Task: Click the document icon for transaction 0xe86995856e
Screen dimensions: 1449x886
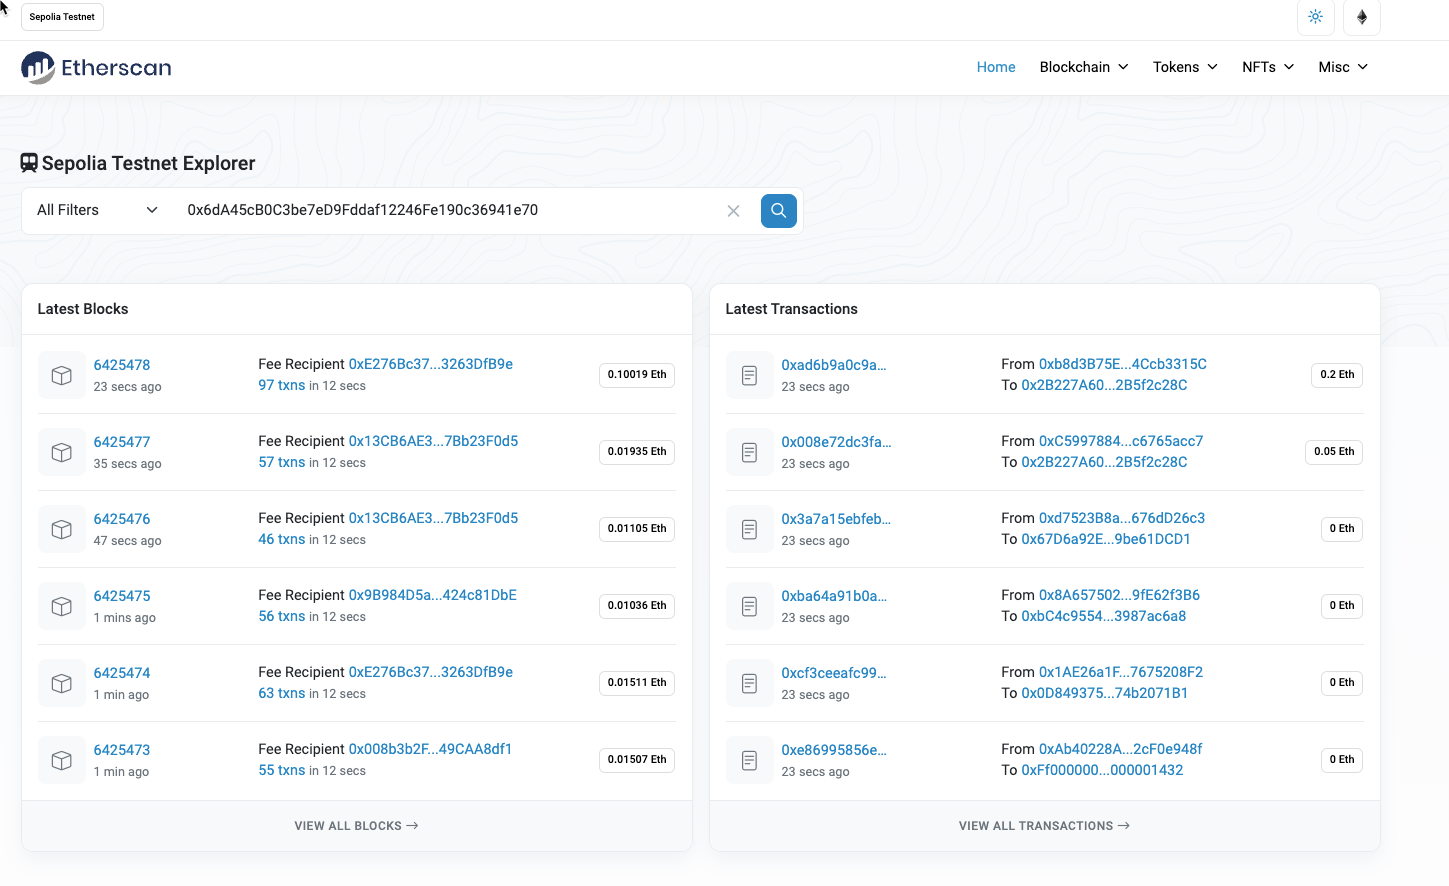Action: coord(749,760)
